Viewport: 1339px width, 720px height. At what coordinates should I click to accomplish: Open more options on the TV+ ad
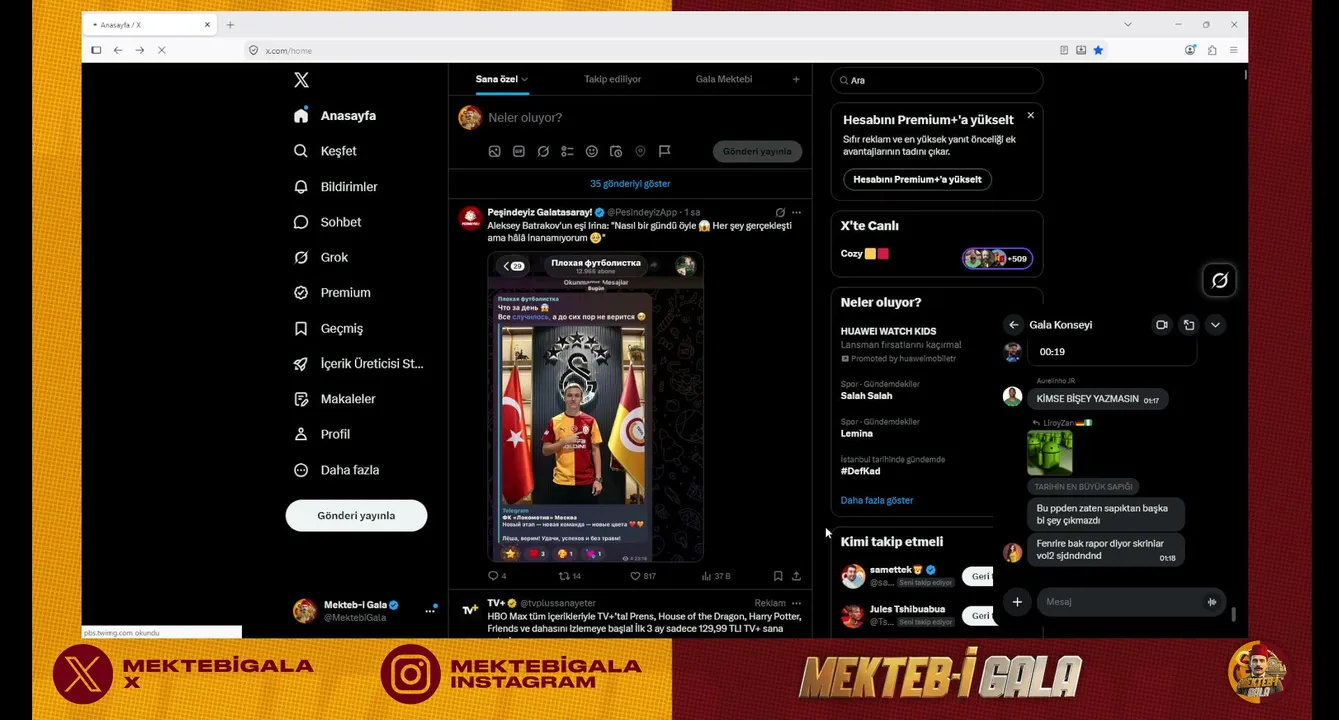(796, 603)
